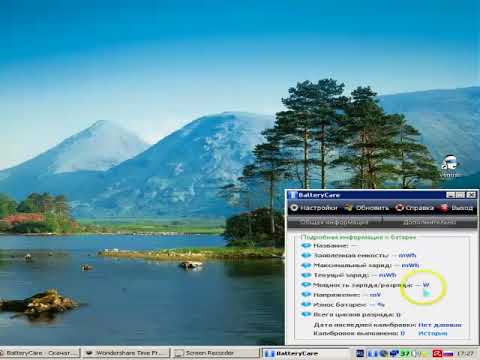
Task: Click the Калибровок выполнено text line
Action: [x=359, y=333]
